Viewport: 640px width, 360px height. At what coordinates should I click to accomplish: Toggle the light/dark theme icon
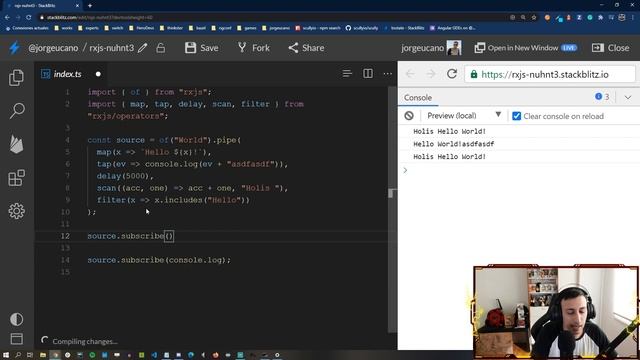tap(16, 319)
